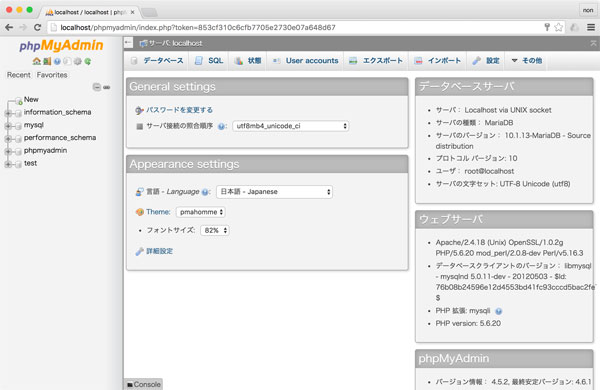Click the New database icon in the tree
Screen dimensions: 600x390
point(18,101)
